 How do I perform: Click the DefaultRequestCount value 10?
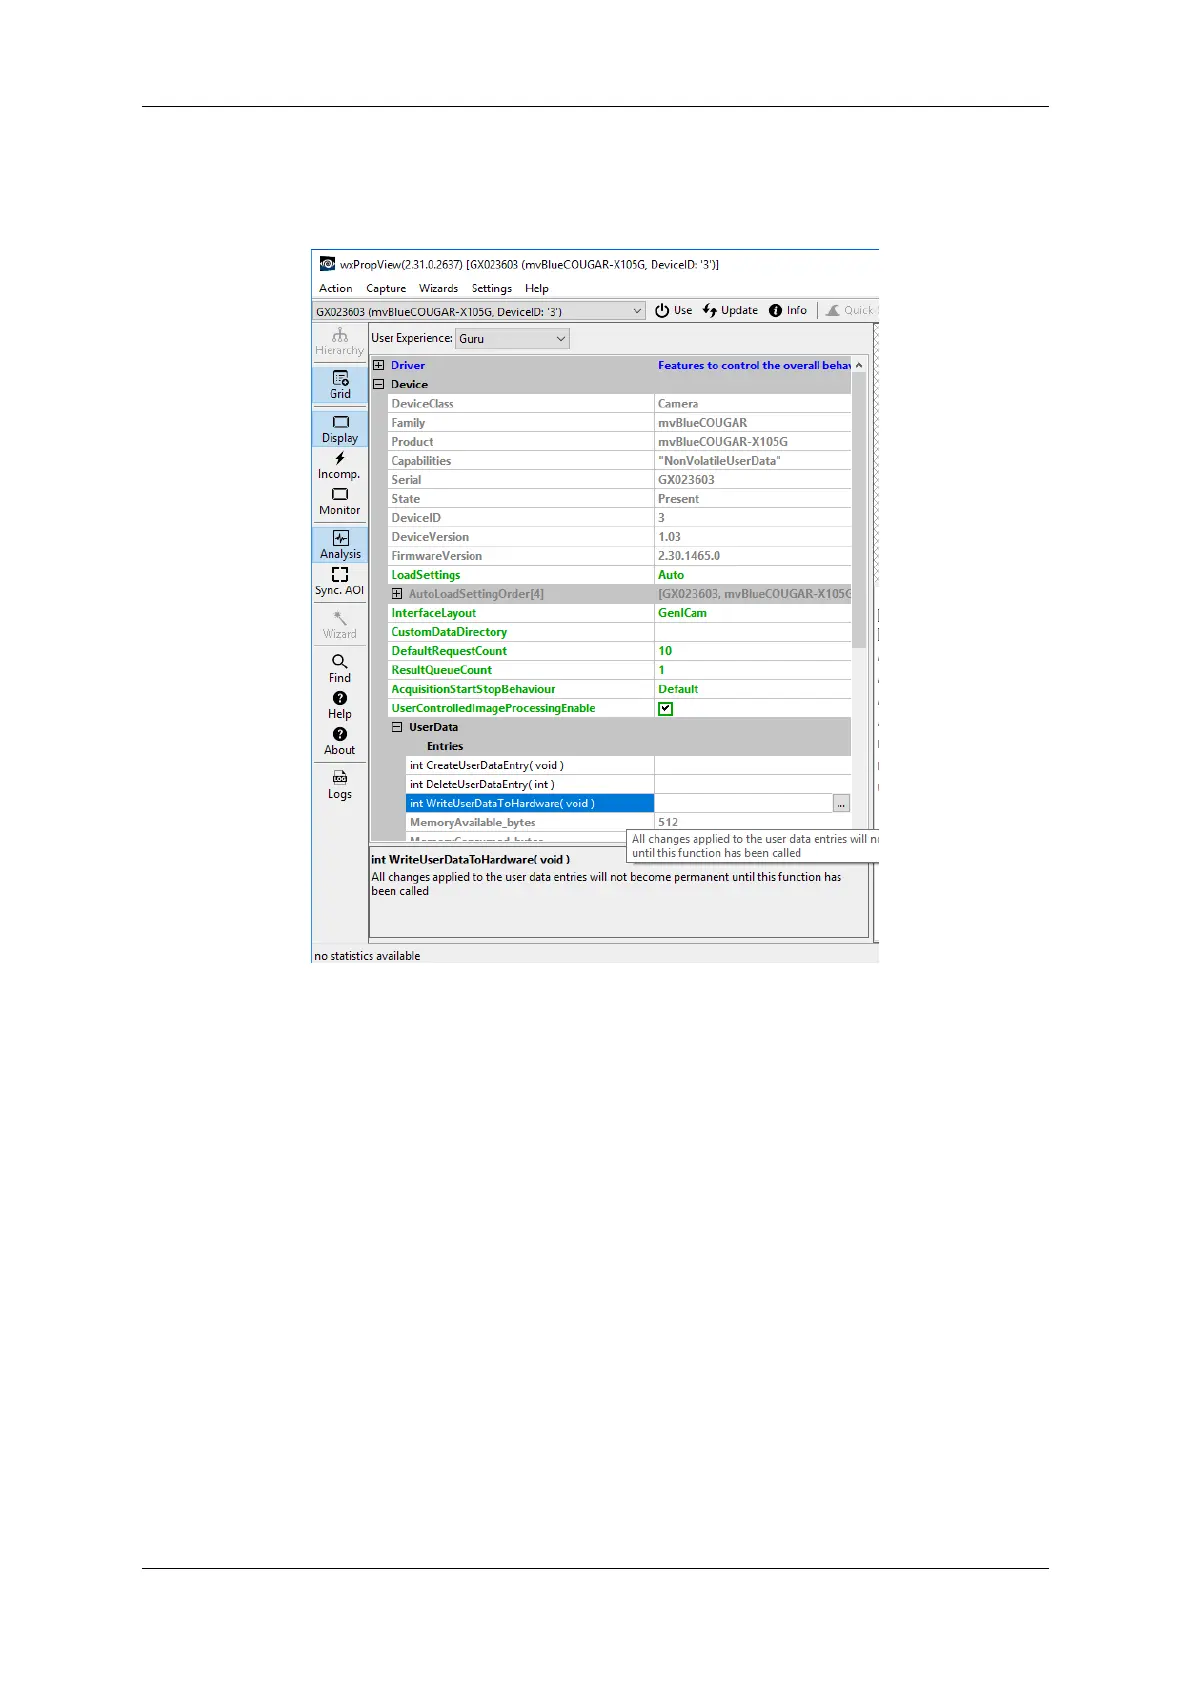[665, 651]
